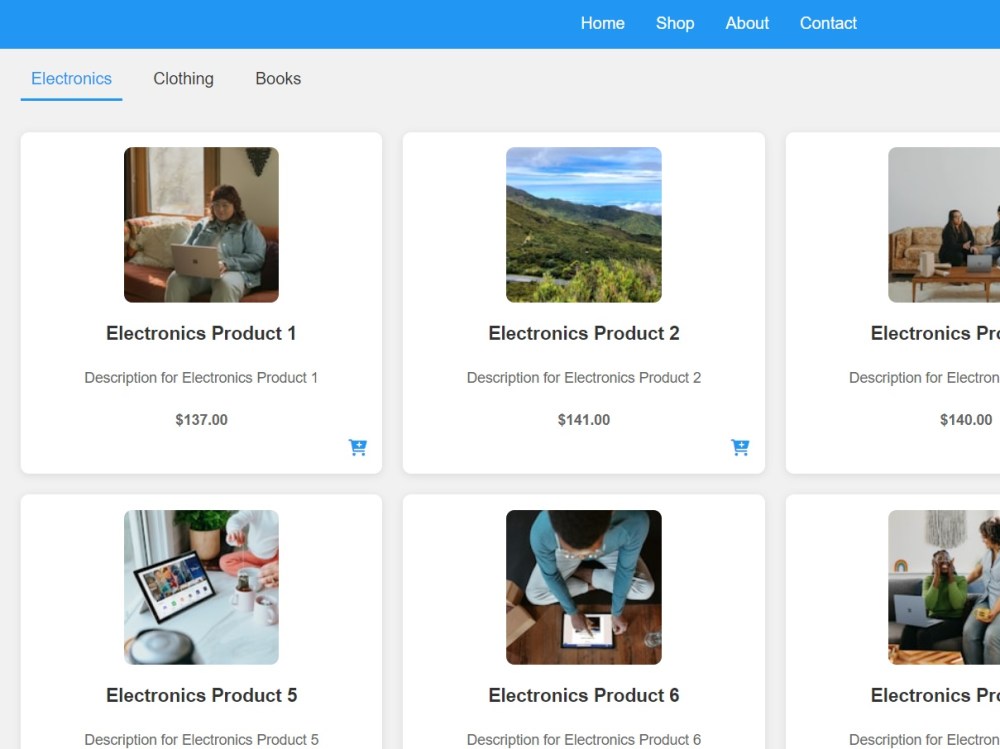1000x749 pixels.
Task: Go to the Shop page
Action: pyautogui.click(x=675, y=24)
